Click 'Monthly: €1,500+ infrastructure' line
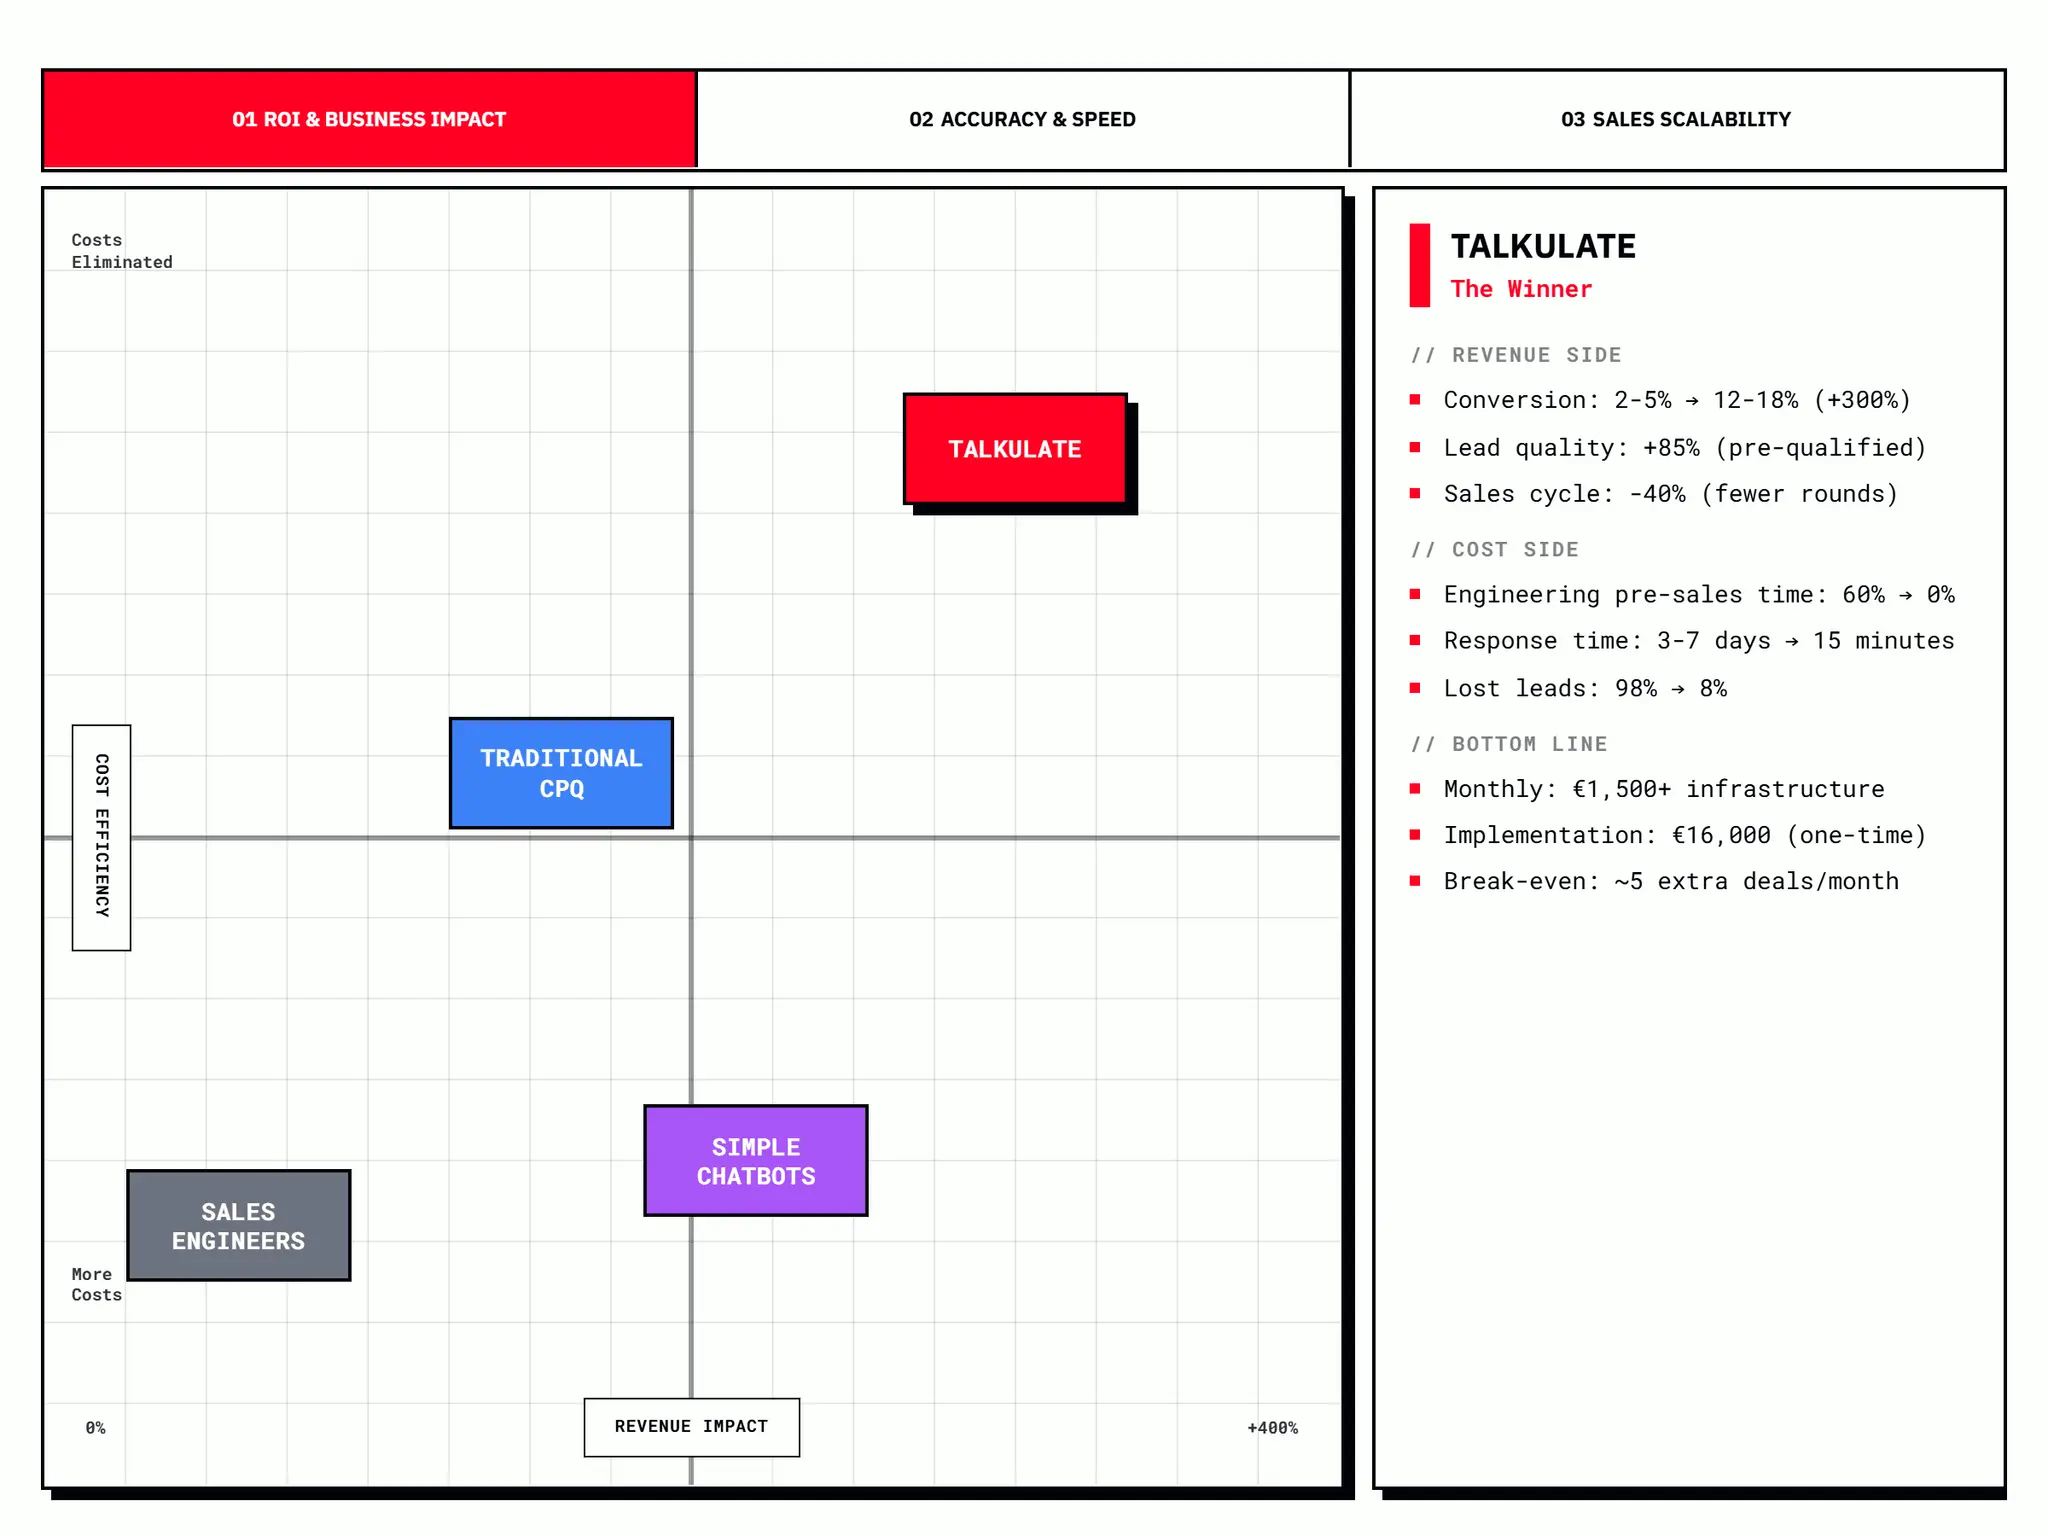This screenshot has height=1536, width=2048. click(1664, 789)
